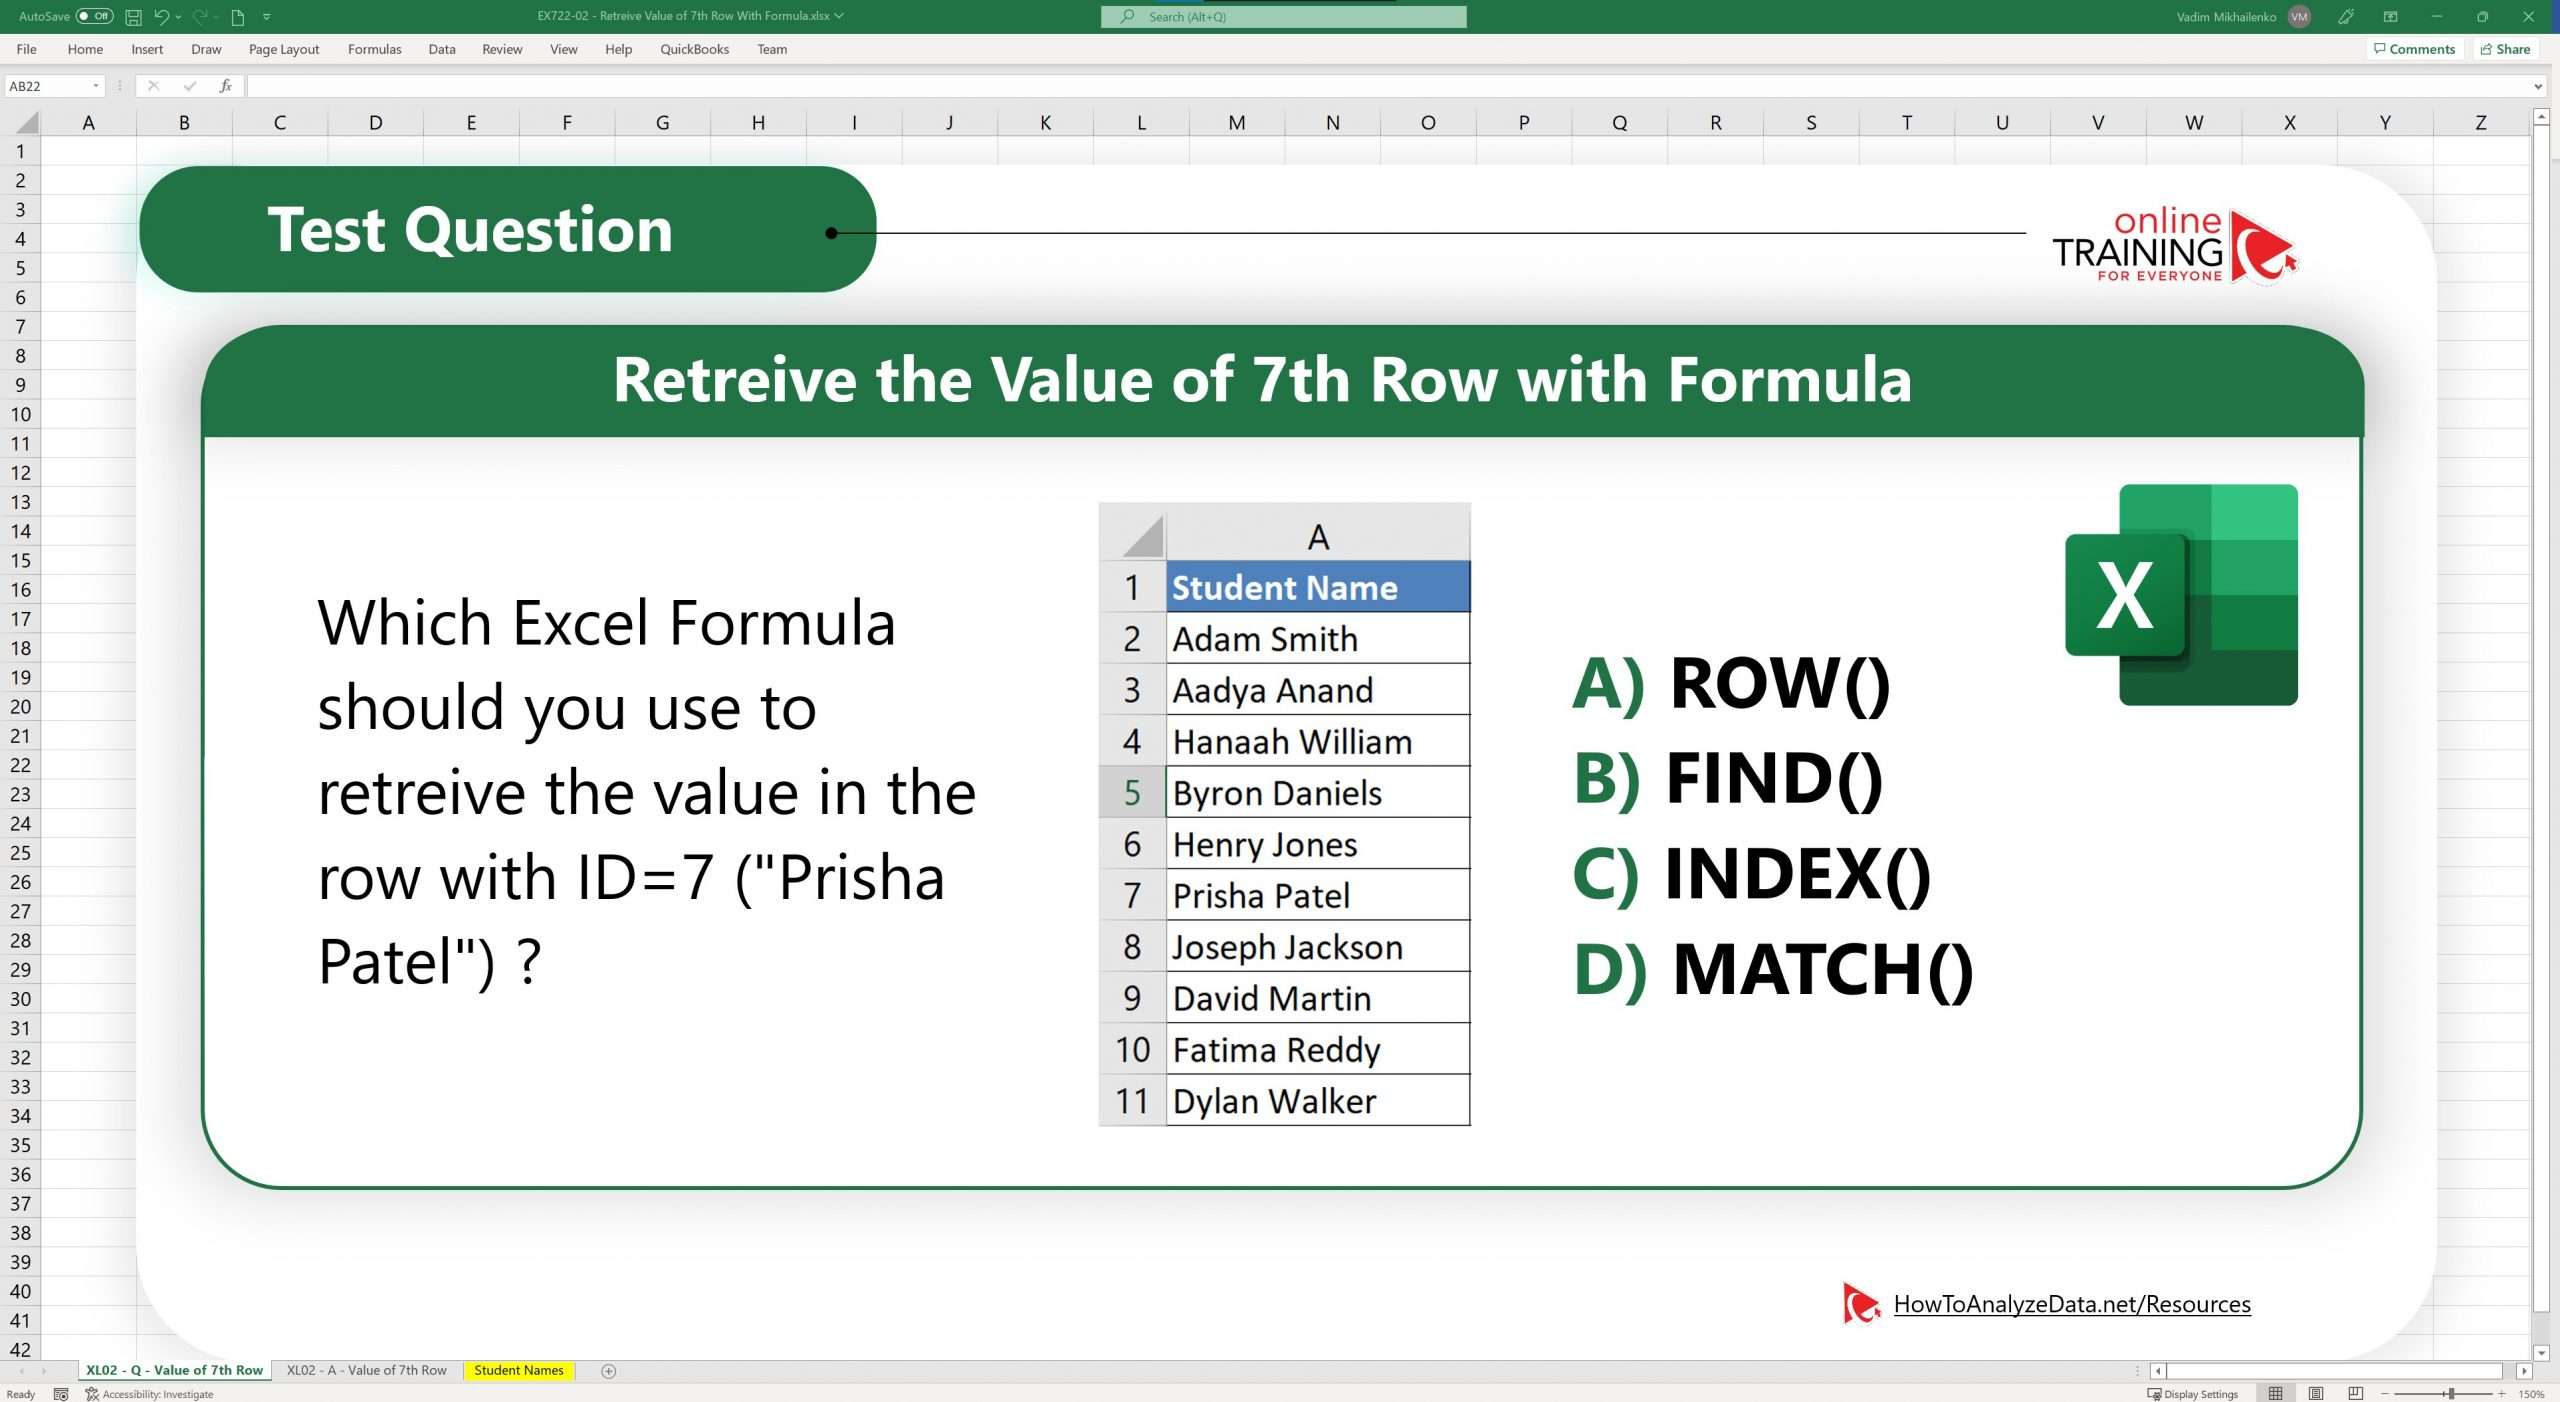Click the Undo icon

(x=161, y=16)
